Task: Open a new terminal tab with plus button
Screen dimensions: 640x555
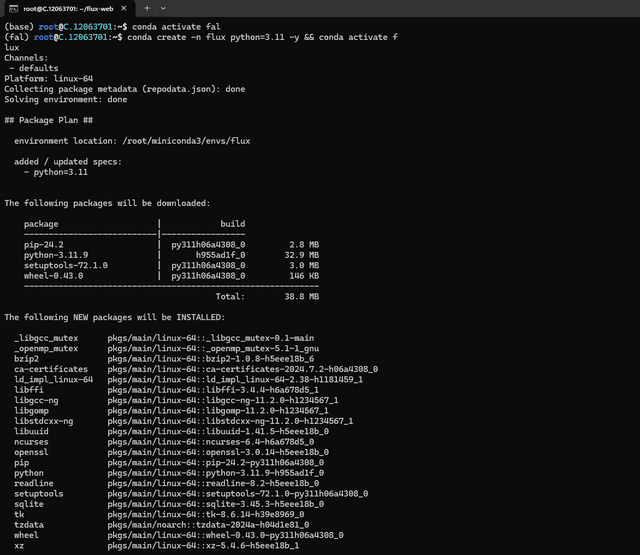Action: 147,8
